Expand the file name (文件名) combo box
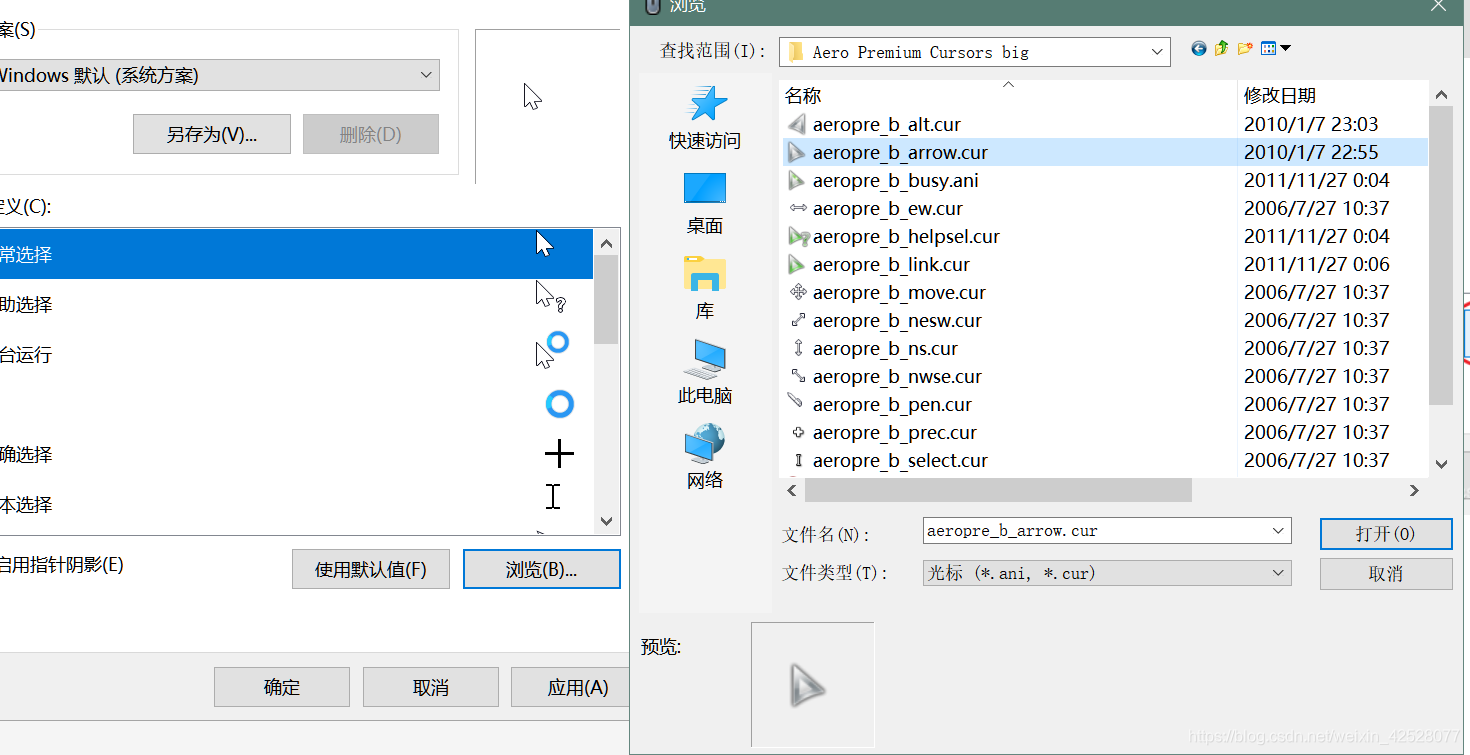The height and width of the screenshot is (755, 1470). point(1278,531)
